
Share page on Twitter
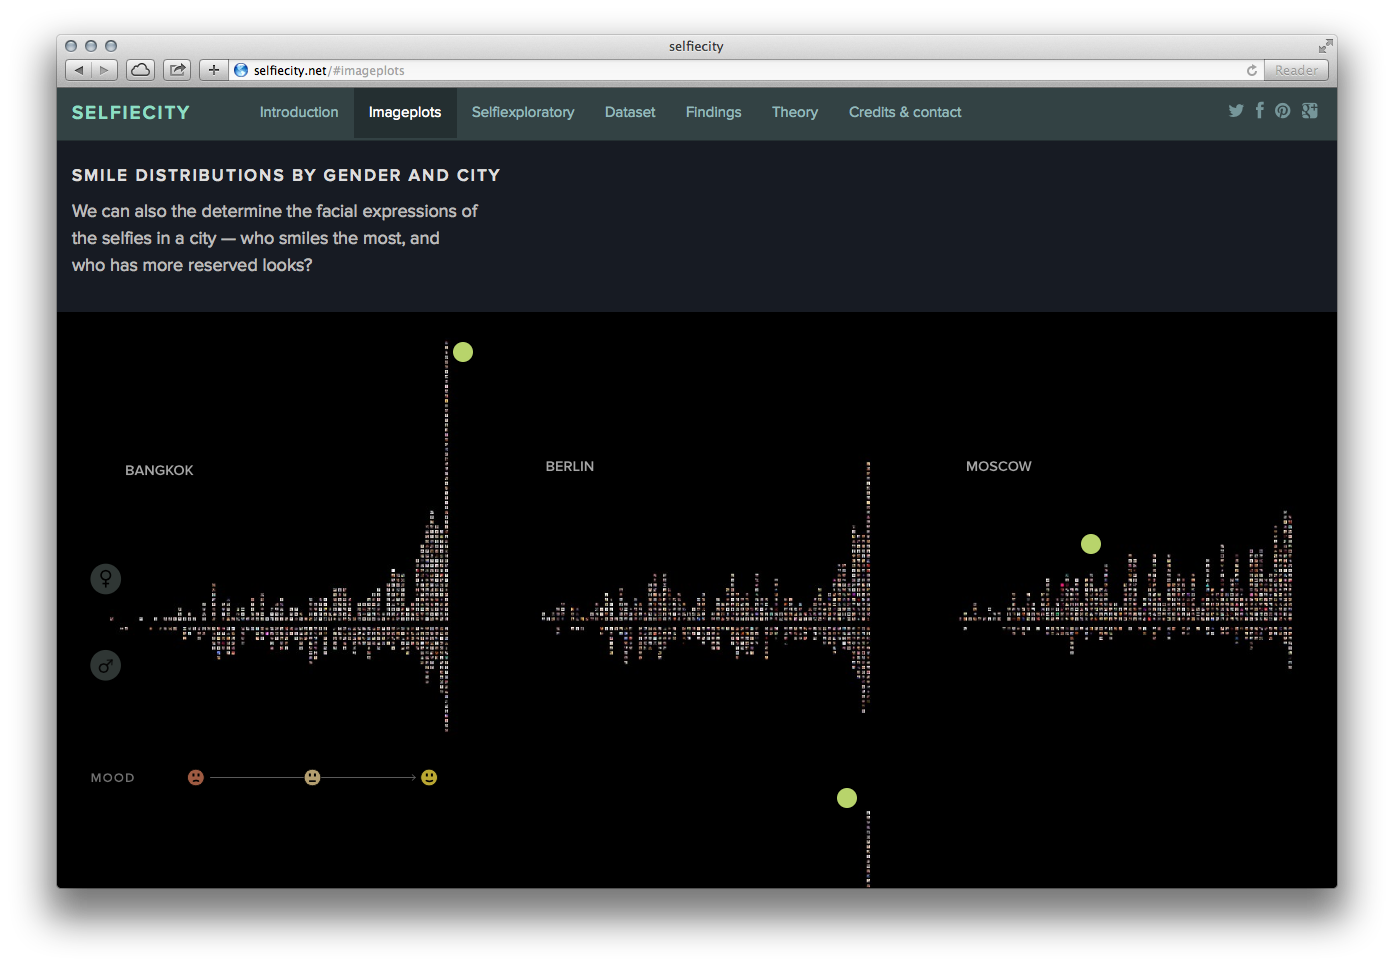click(1236, 111)
